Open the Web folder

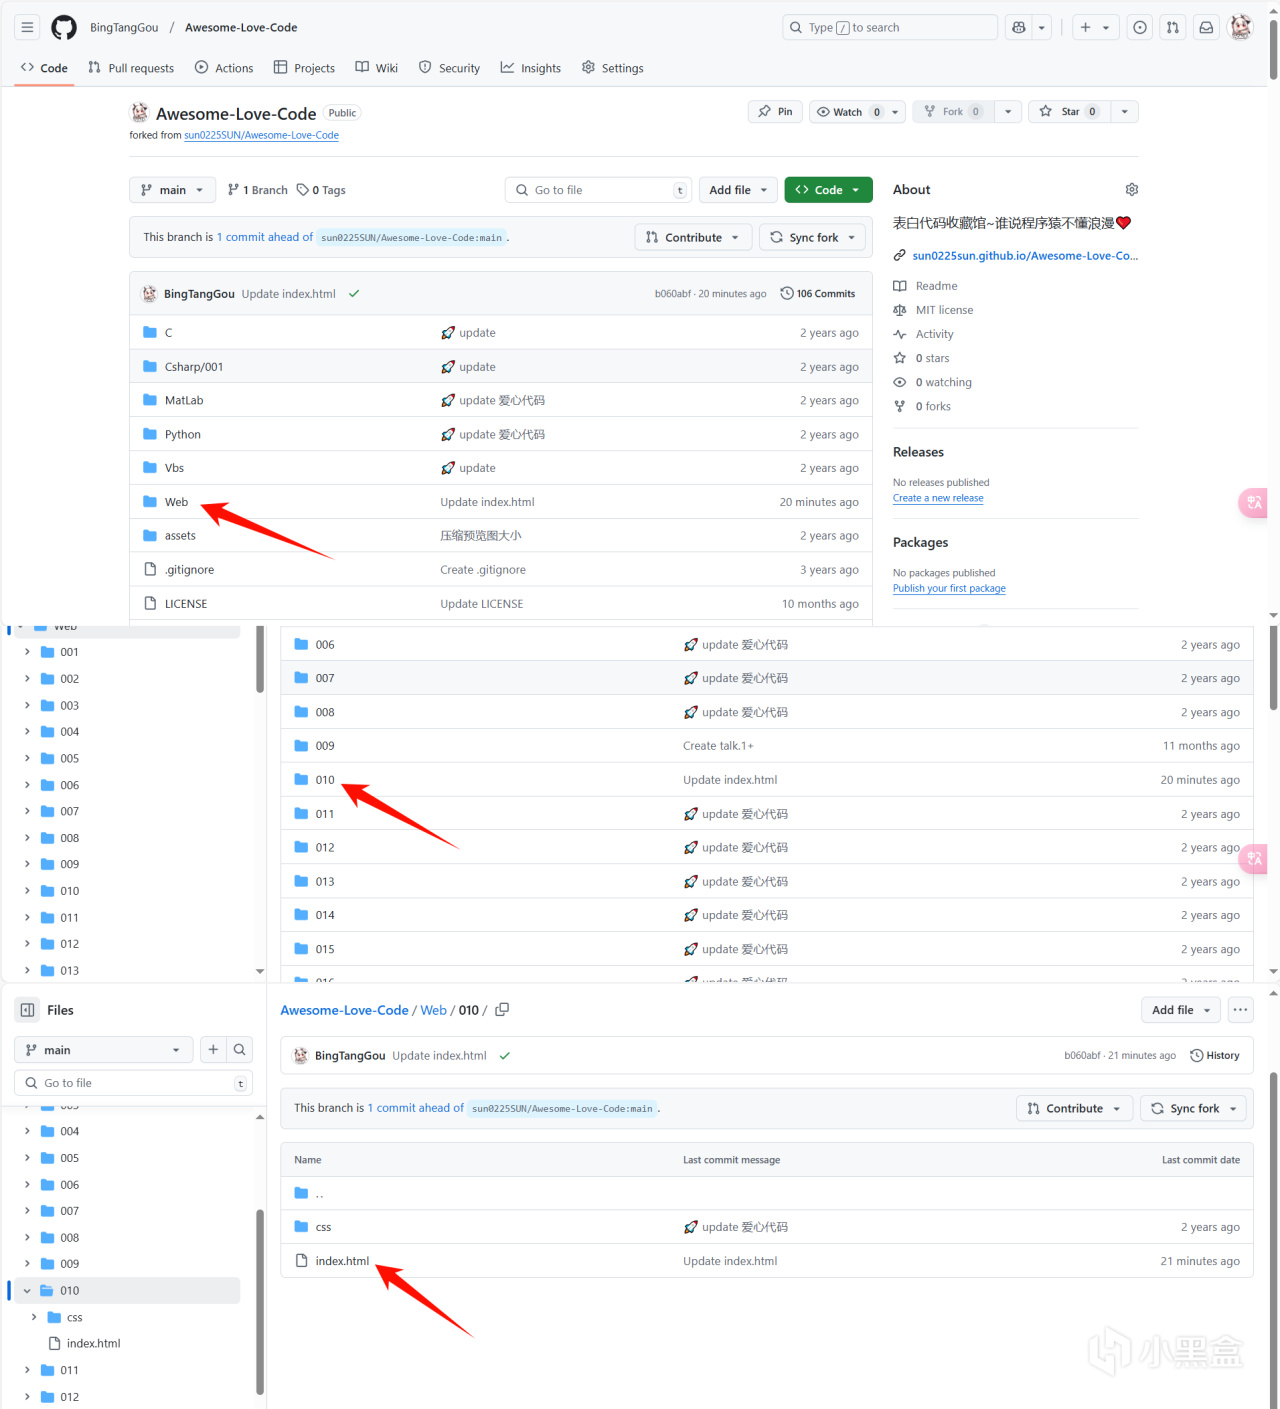click(x=176, y=502)
